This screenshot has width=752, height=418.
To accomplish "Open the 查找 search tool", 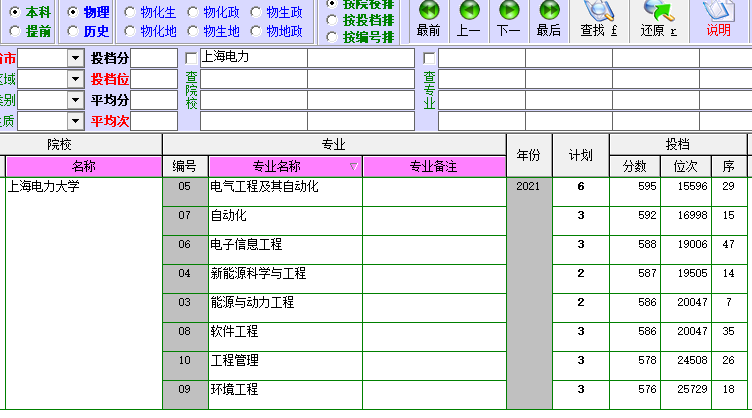I will pos(599,20).
